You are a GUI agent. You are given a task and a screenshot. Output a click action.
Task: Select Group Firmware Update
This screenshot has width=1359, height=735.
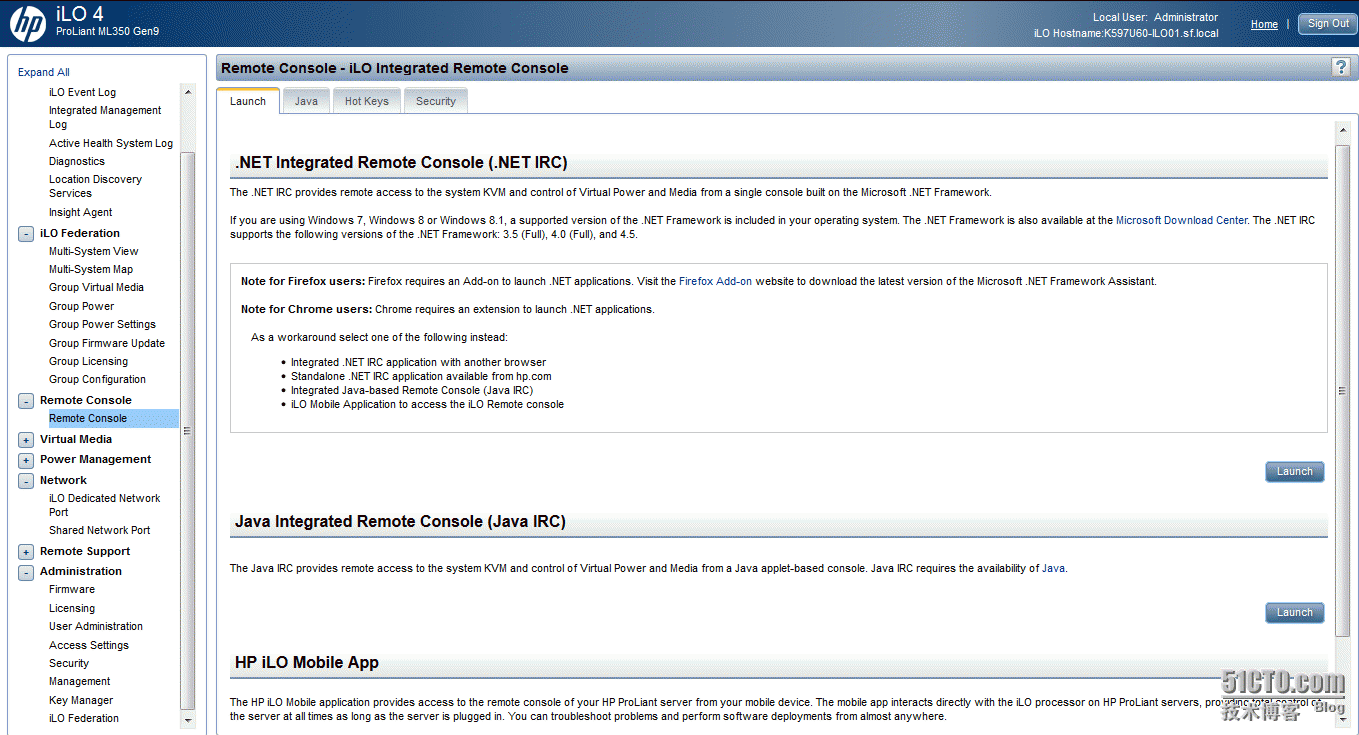[107, 343]
